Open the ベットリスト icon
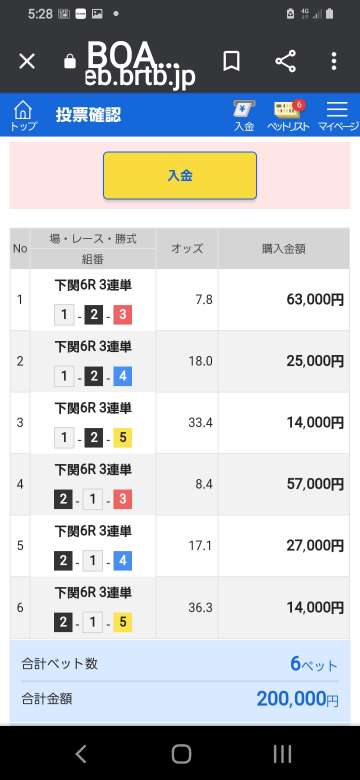Screen dimensions: 360x780 pyautogui.click(x=288, y=115)
